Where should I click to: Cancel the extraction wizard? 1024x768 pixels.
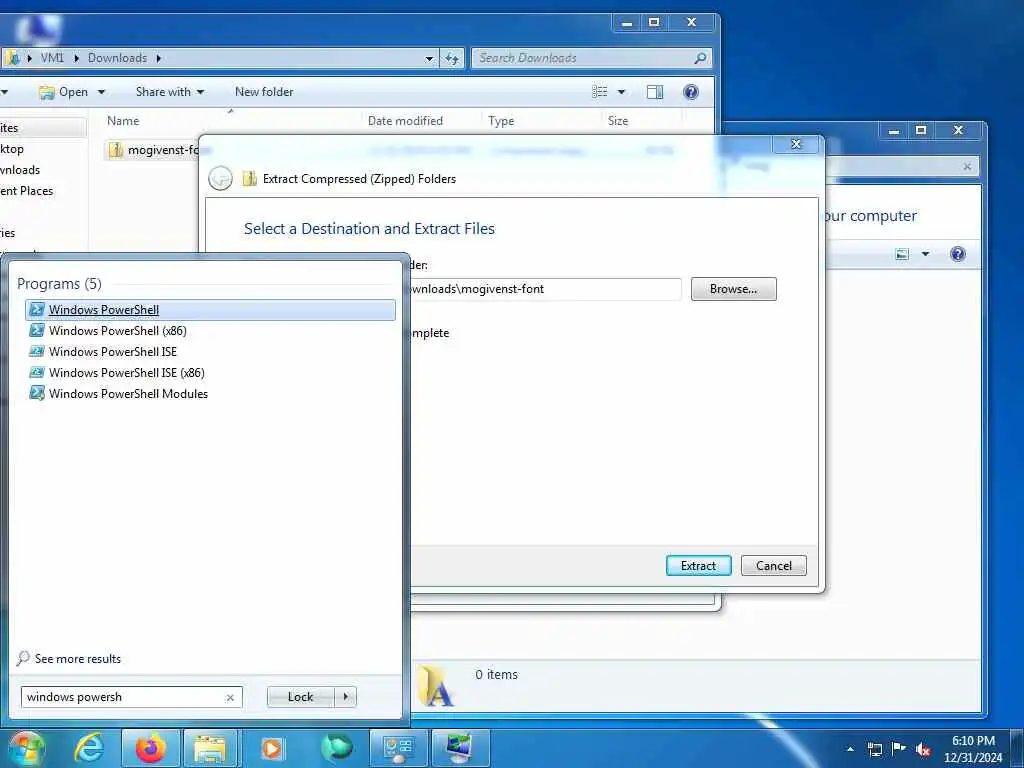coord(774,566)
